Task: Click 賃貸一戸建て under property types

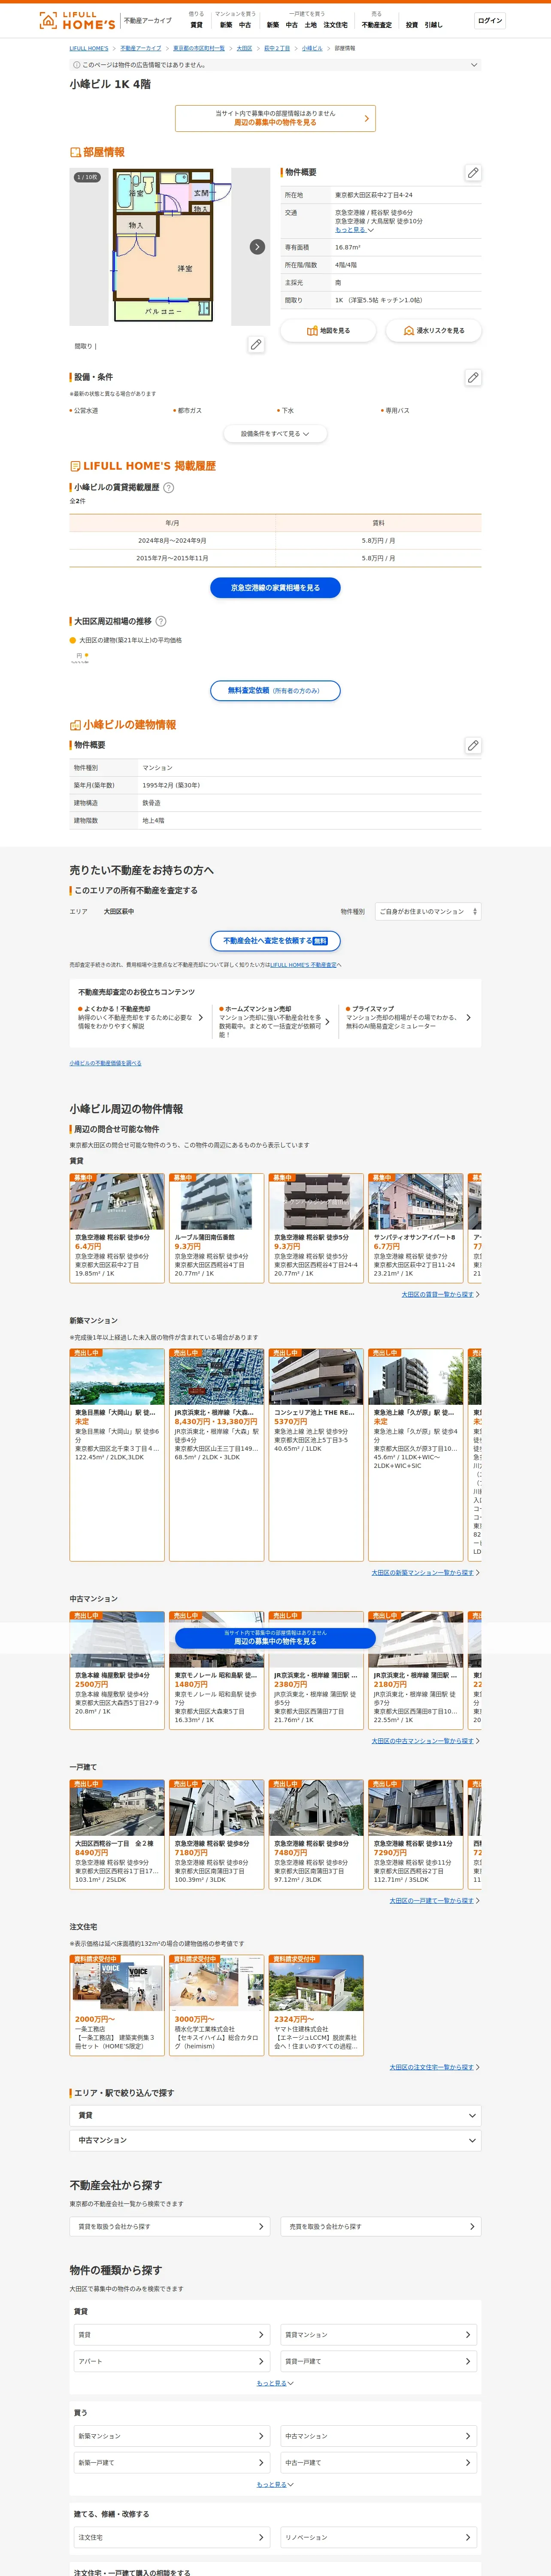Action: click(x=378, y=2361)
